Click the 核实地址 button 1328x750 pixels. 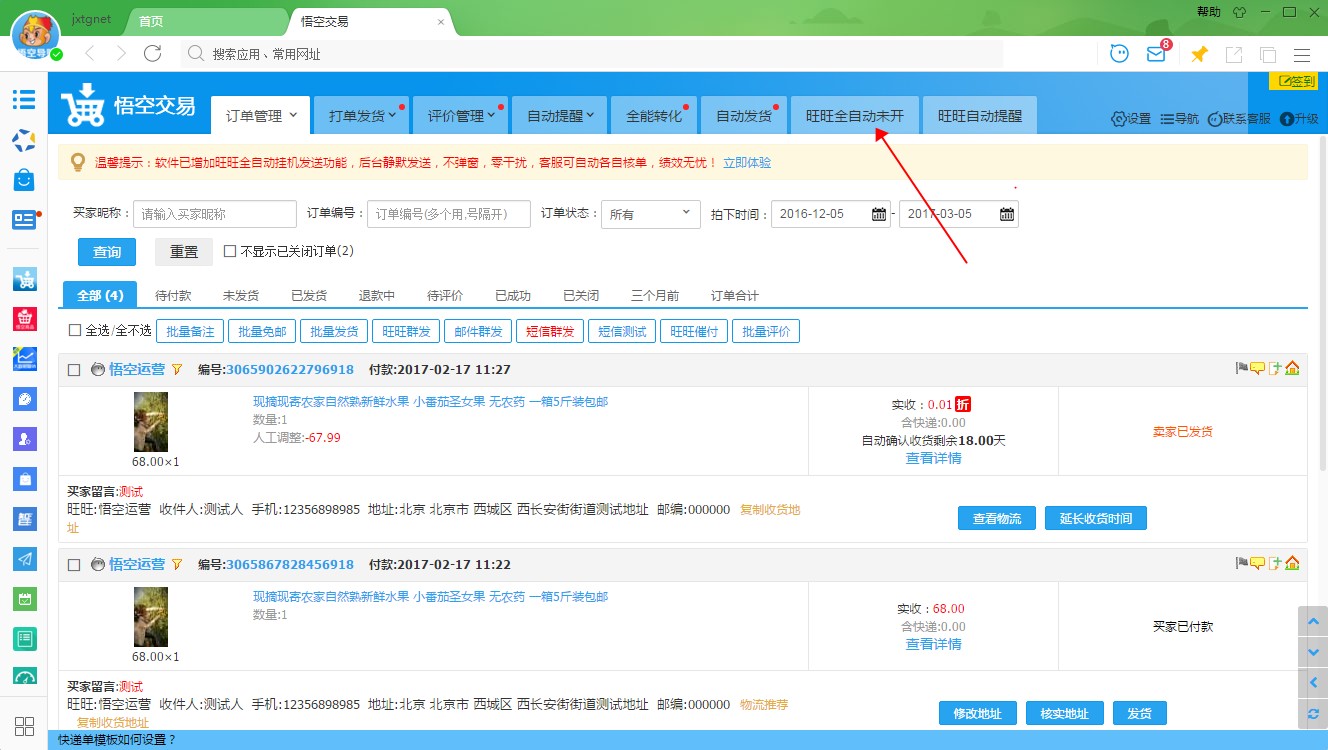click(1065, 713)
